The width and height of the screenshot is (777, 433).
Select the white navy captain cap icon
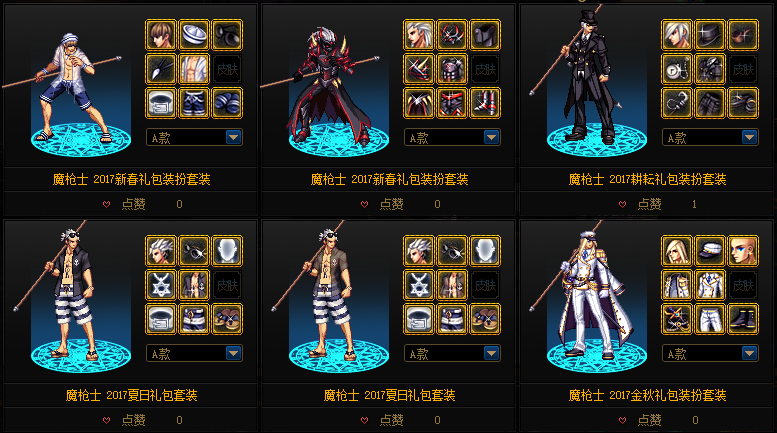click(710, 251)
